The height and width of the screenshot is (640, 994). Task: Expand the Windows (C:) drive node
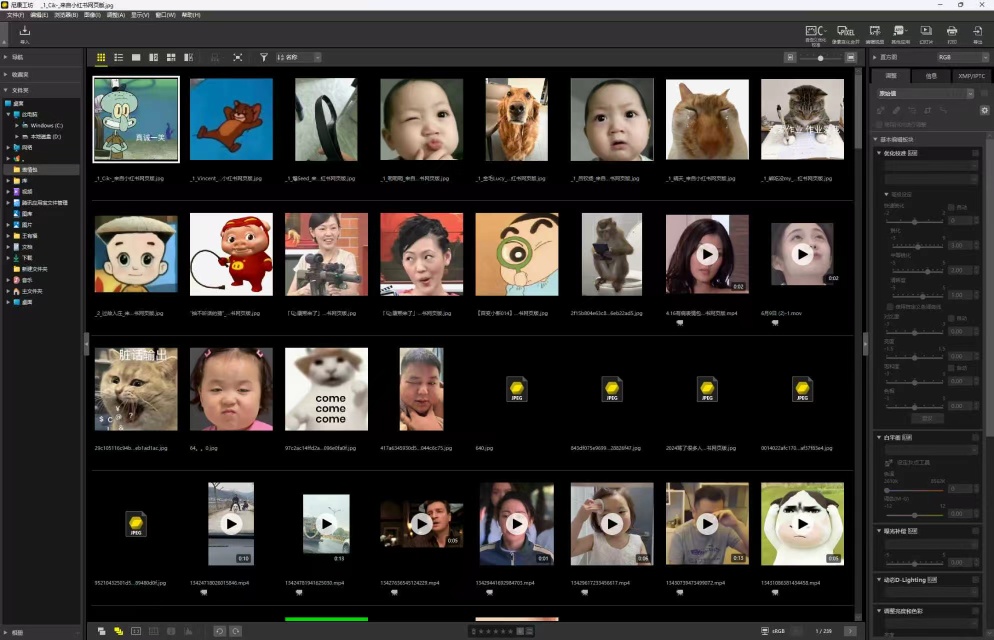tap(16, 125)
